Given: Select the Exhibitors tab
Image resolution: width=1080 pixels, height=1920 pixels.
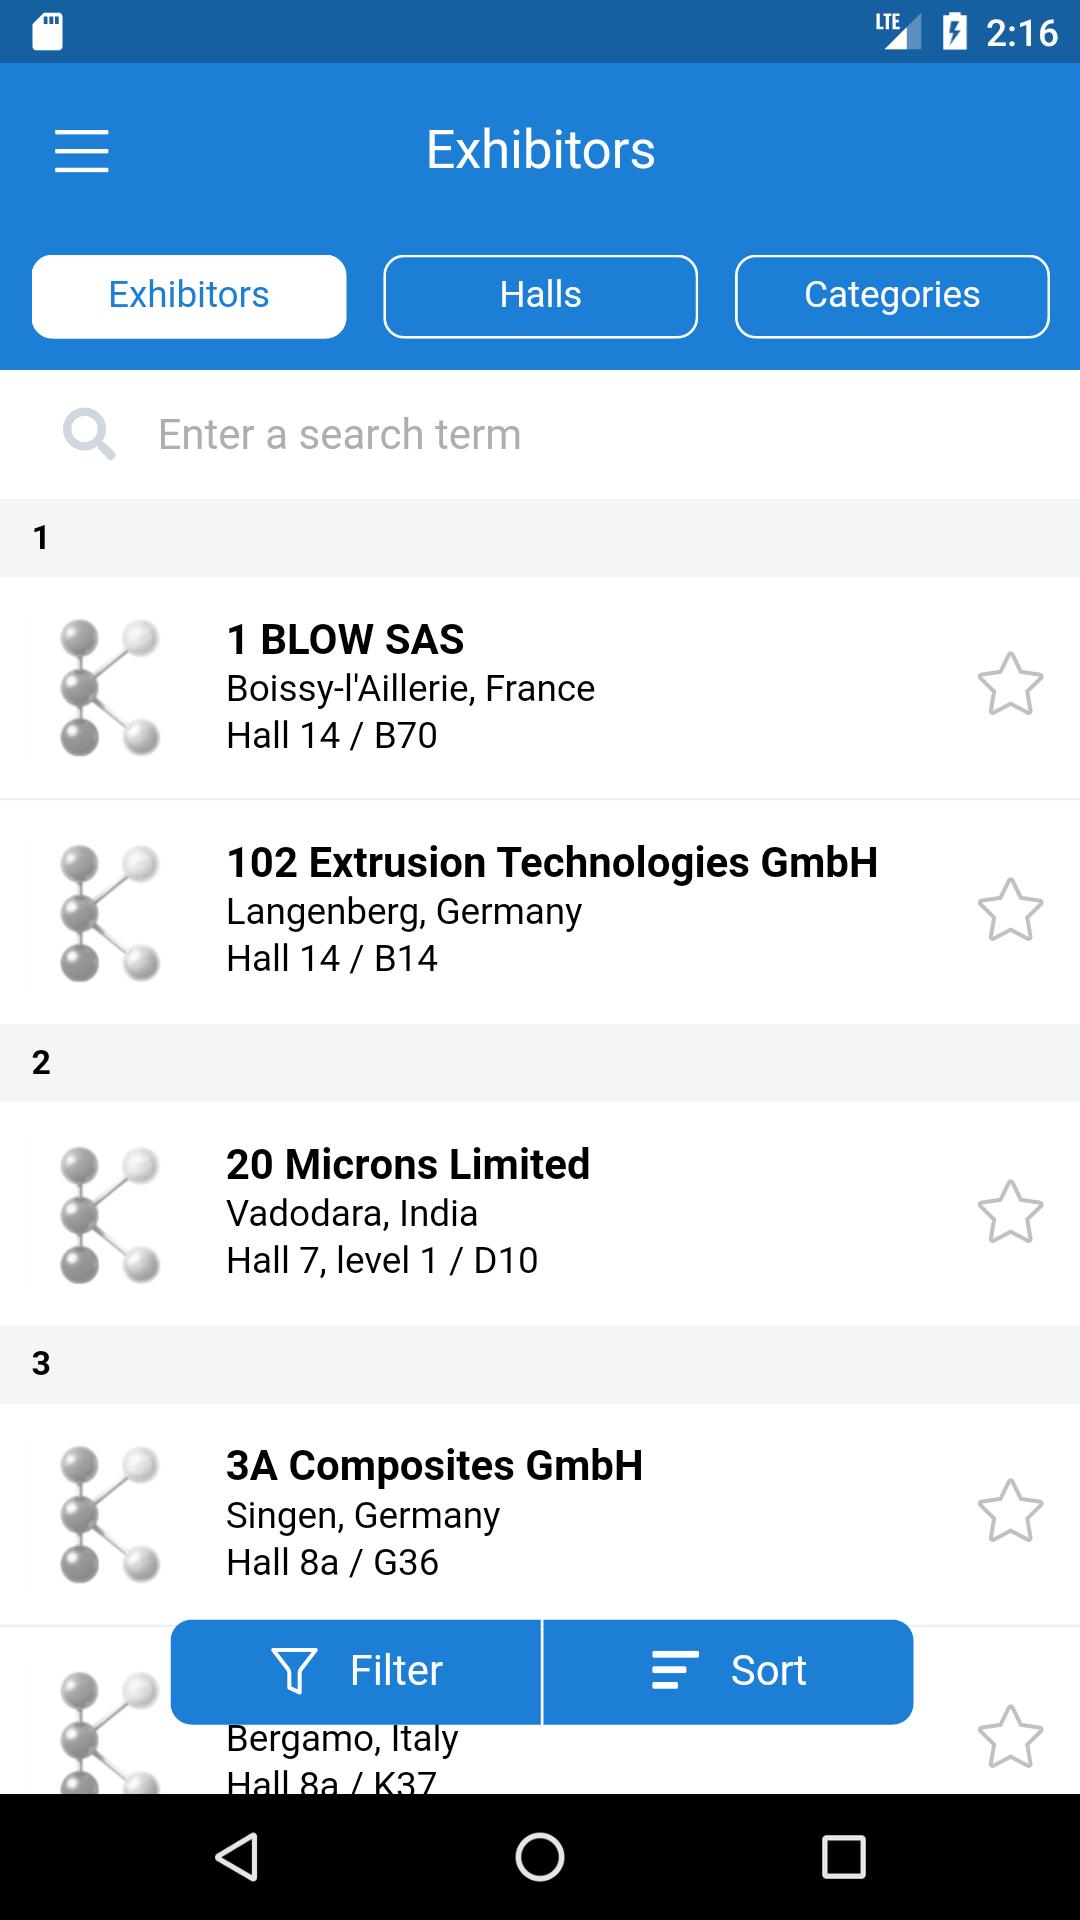Looking at the screenshot, I should pos(189,296).
